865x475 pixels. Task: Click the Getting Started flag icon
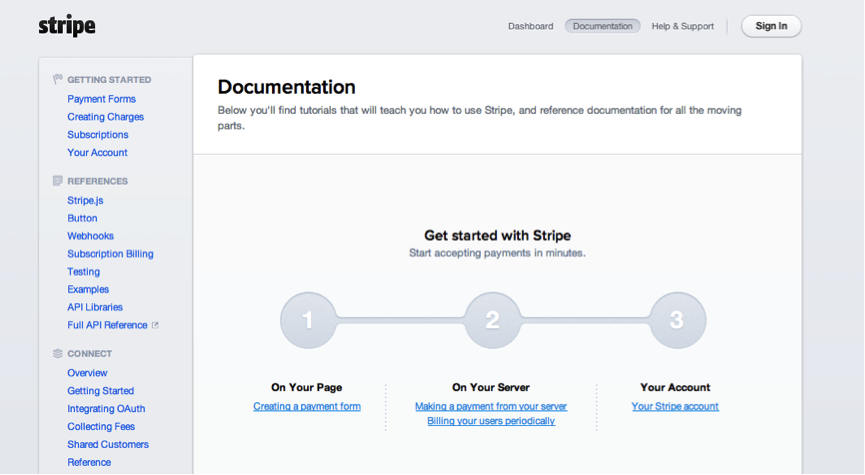[x=57, y=79]
